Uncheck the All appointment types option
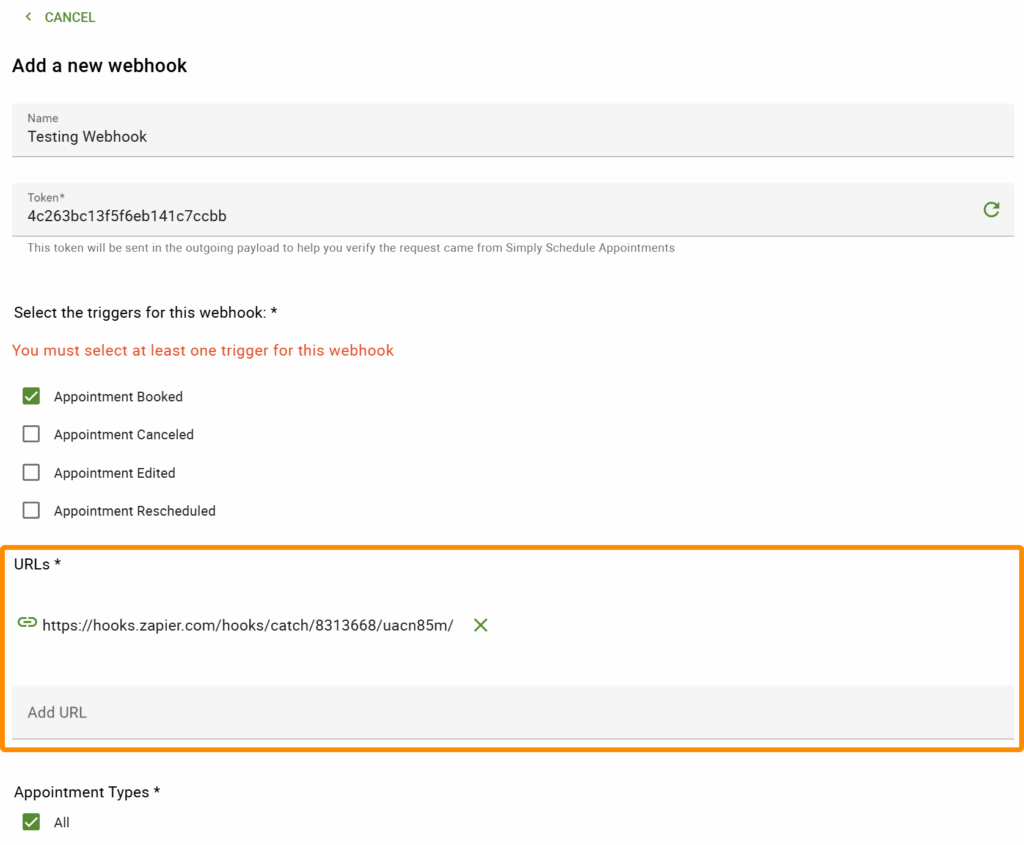Screen dimensions: 1024x845 [x=31, y=822]
